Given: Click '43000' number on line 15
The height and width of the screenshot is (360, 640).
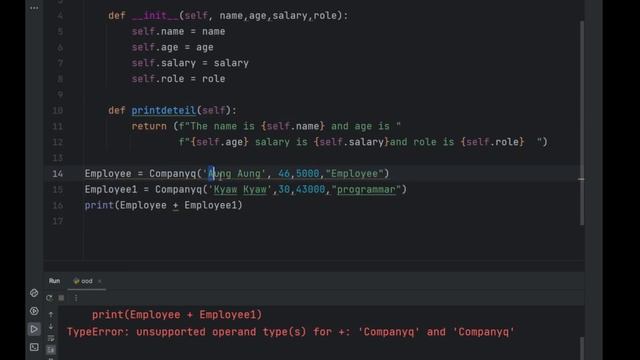Looking at the screenshot, I should point(311,189).
